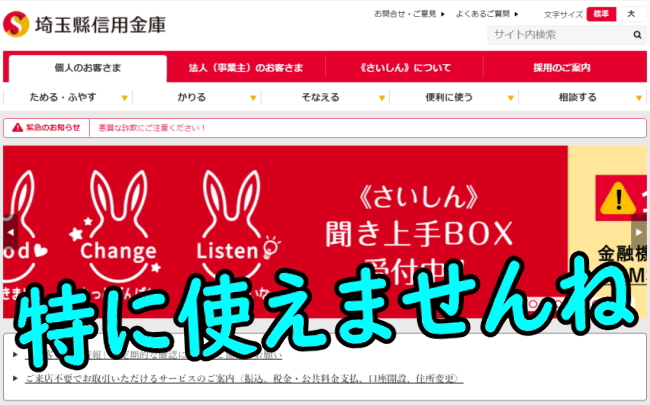Expand the そなえる menu
Viewport: 650px width, 405px height.
[x=325, y=97]
